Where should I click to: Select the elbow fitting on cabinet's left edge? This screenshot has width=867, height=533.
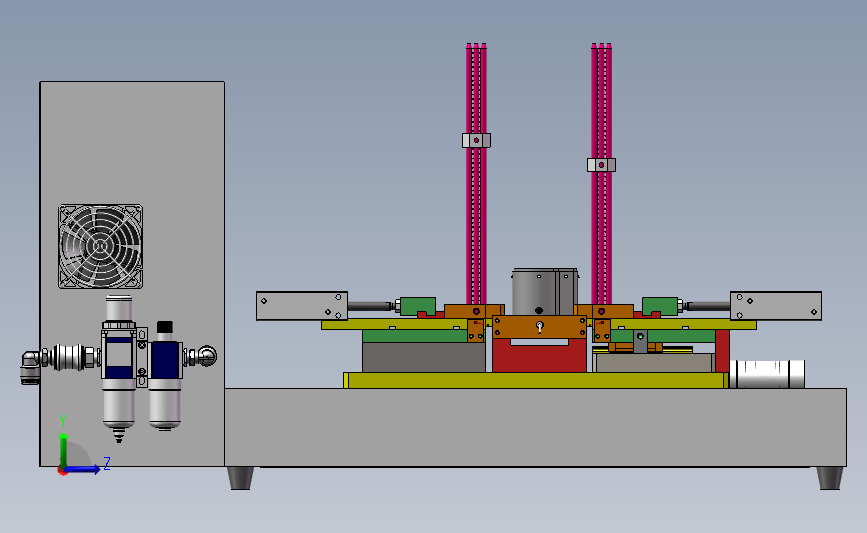pos(29,367)
